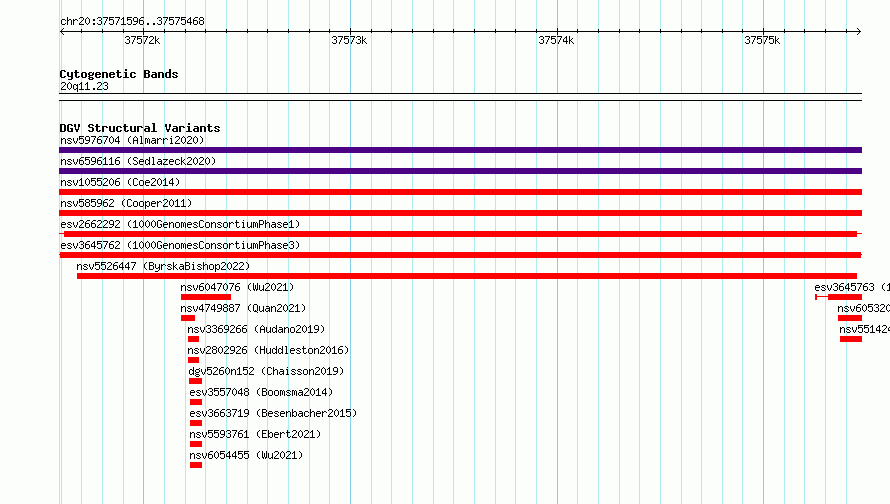The image size is (890, 504).
Task: Select the small red bar under nsv2802926
Action: tap(193, 360)
